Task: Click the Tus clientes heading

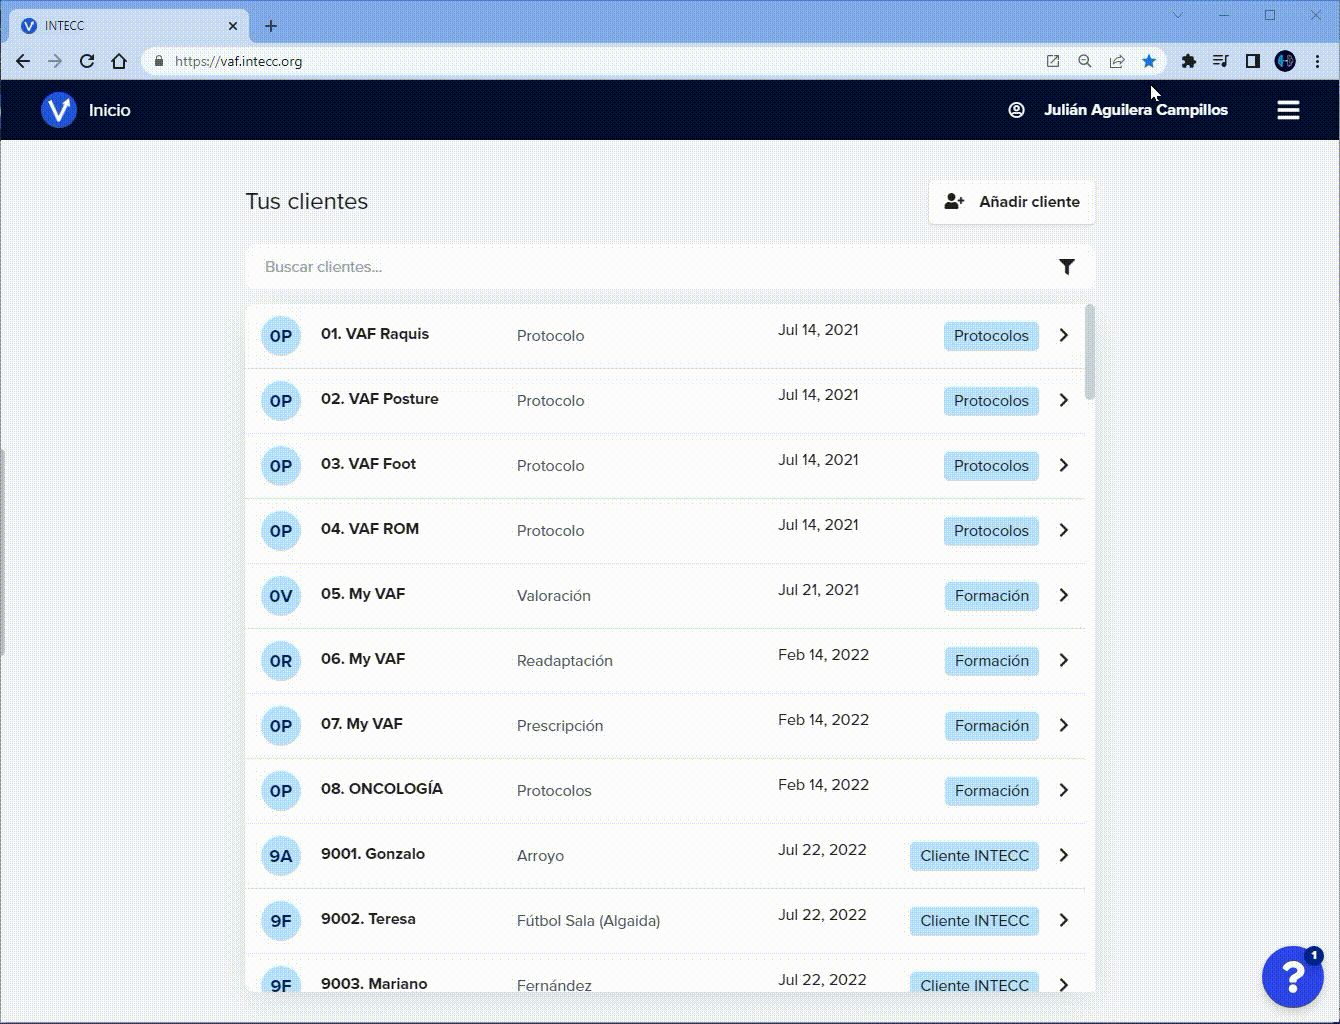Action: pos(307,201)
